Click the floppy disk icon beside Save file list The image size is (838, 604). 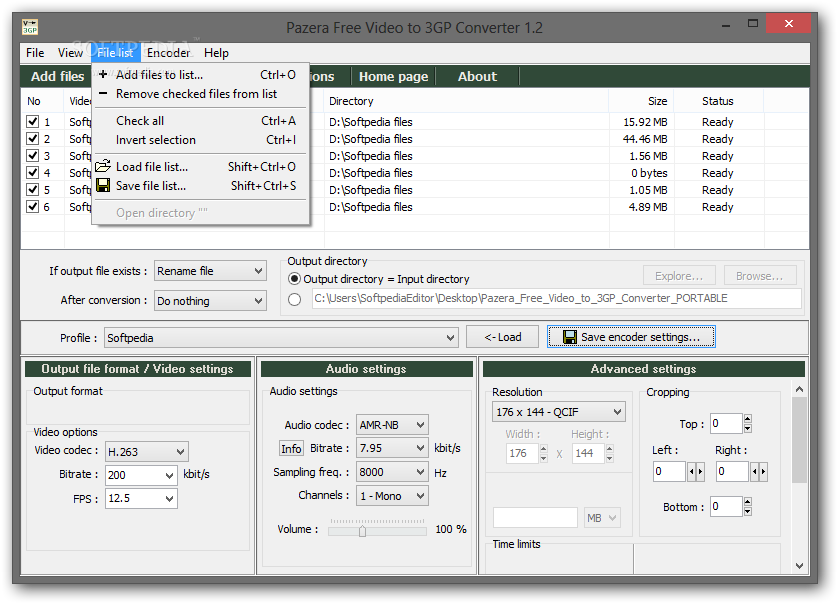coord(103,185)
